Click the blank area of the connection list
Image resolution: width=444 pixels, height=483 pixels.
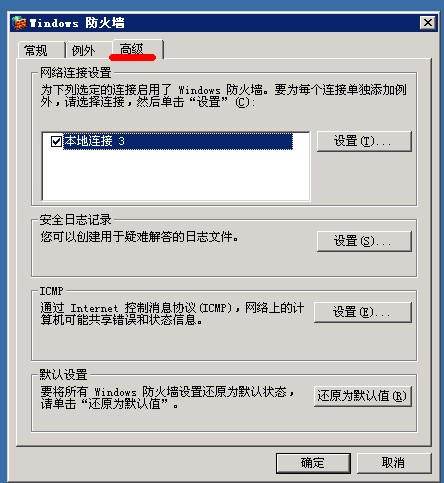tap(176, 175)
